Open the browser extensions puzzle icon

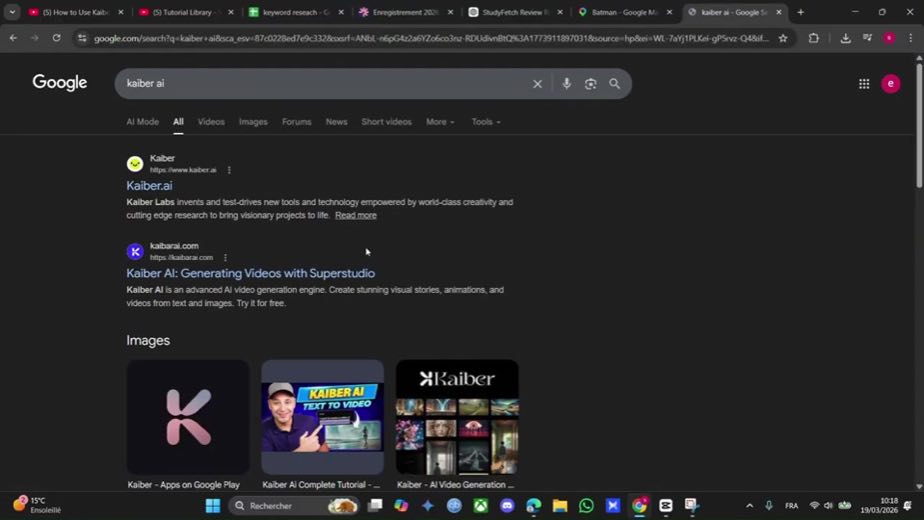pyautogui.click(x=814, y=38)
